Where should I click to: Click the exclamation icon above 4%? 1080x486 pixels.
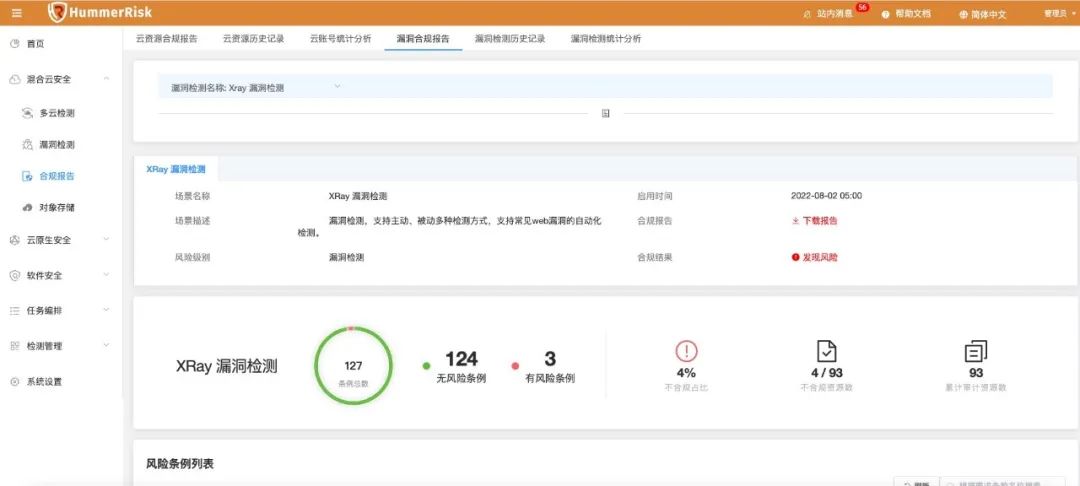686,351
